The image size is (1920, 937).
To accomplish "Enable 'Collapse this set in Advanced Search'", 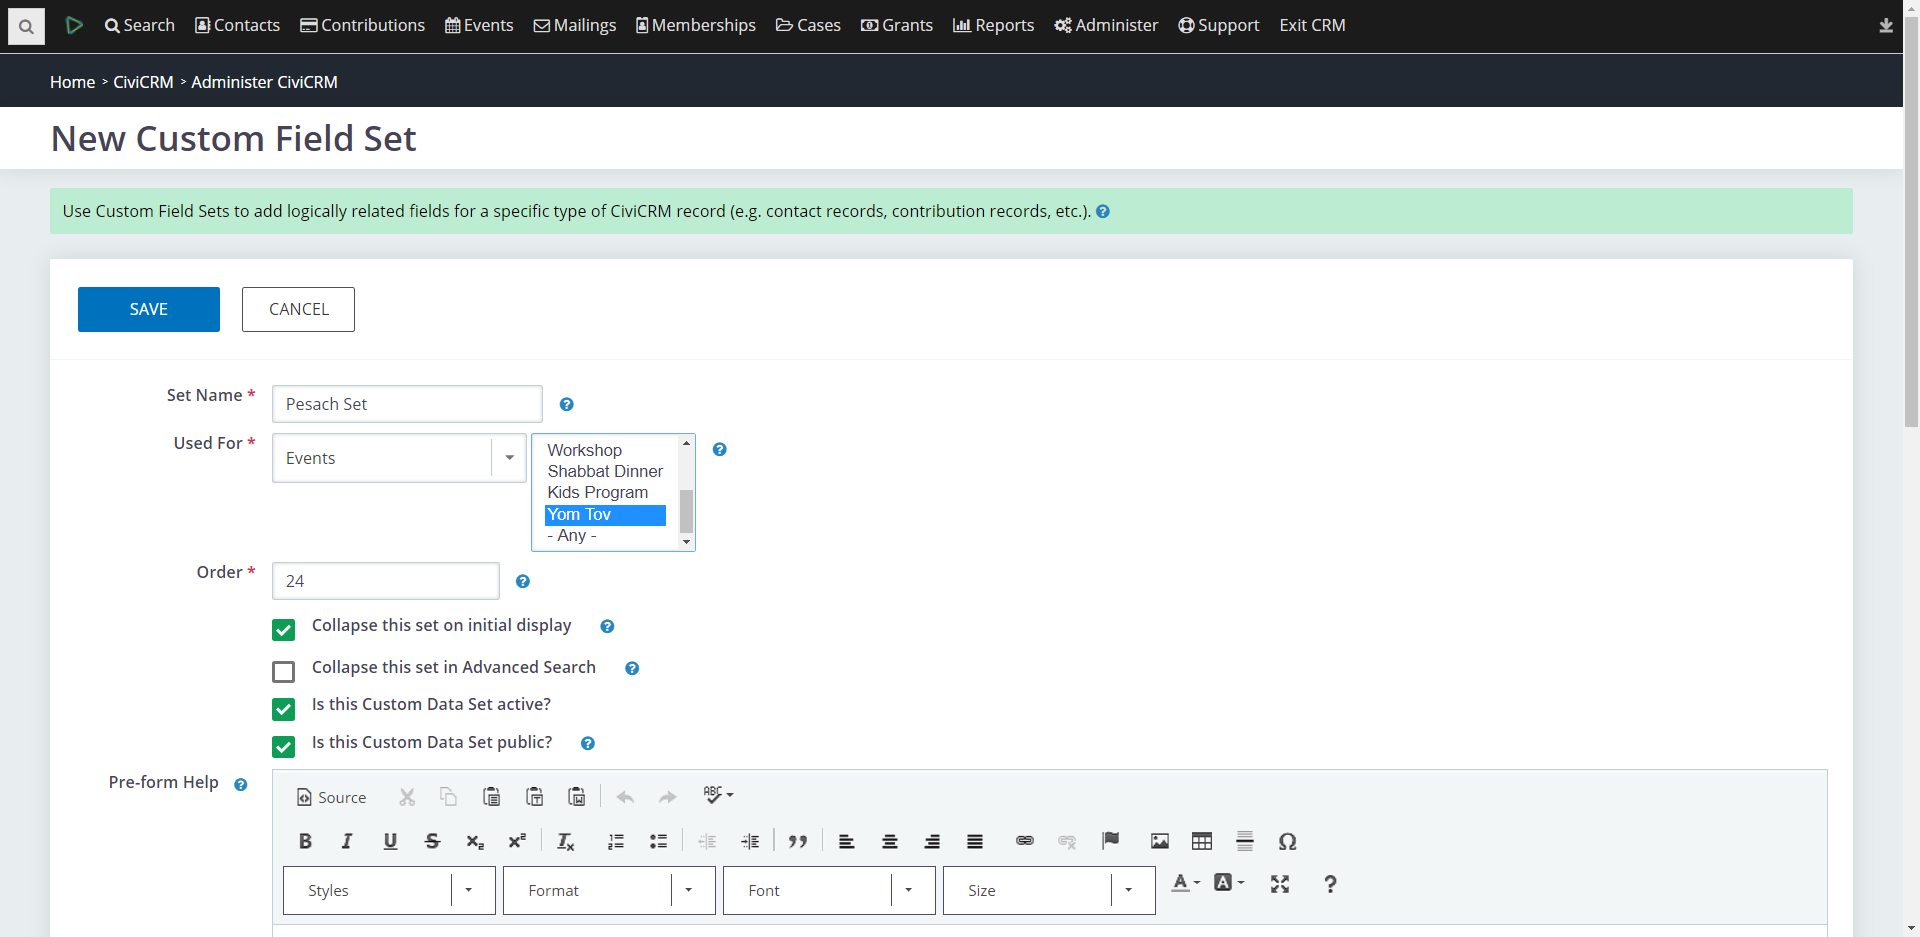I will (x=283, y=671).
